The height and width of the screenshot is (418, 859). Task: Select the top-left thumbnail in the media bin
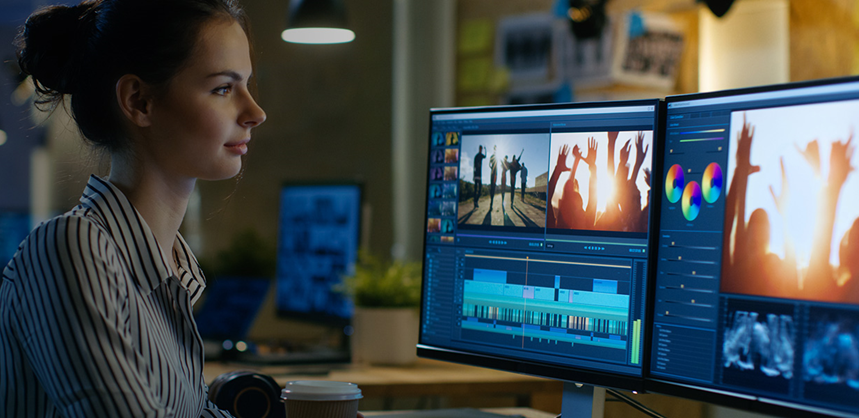point(438,139)
